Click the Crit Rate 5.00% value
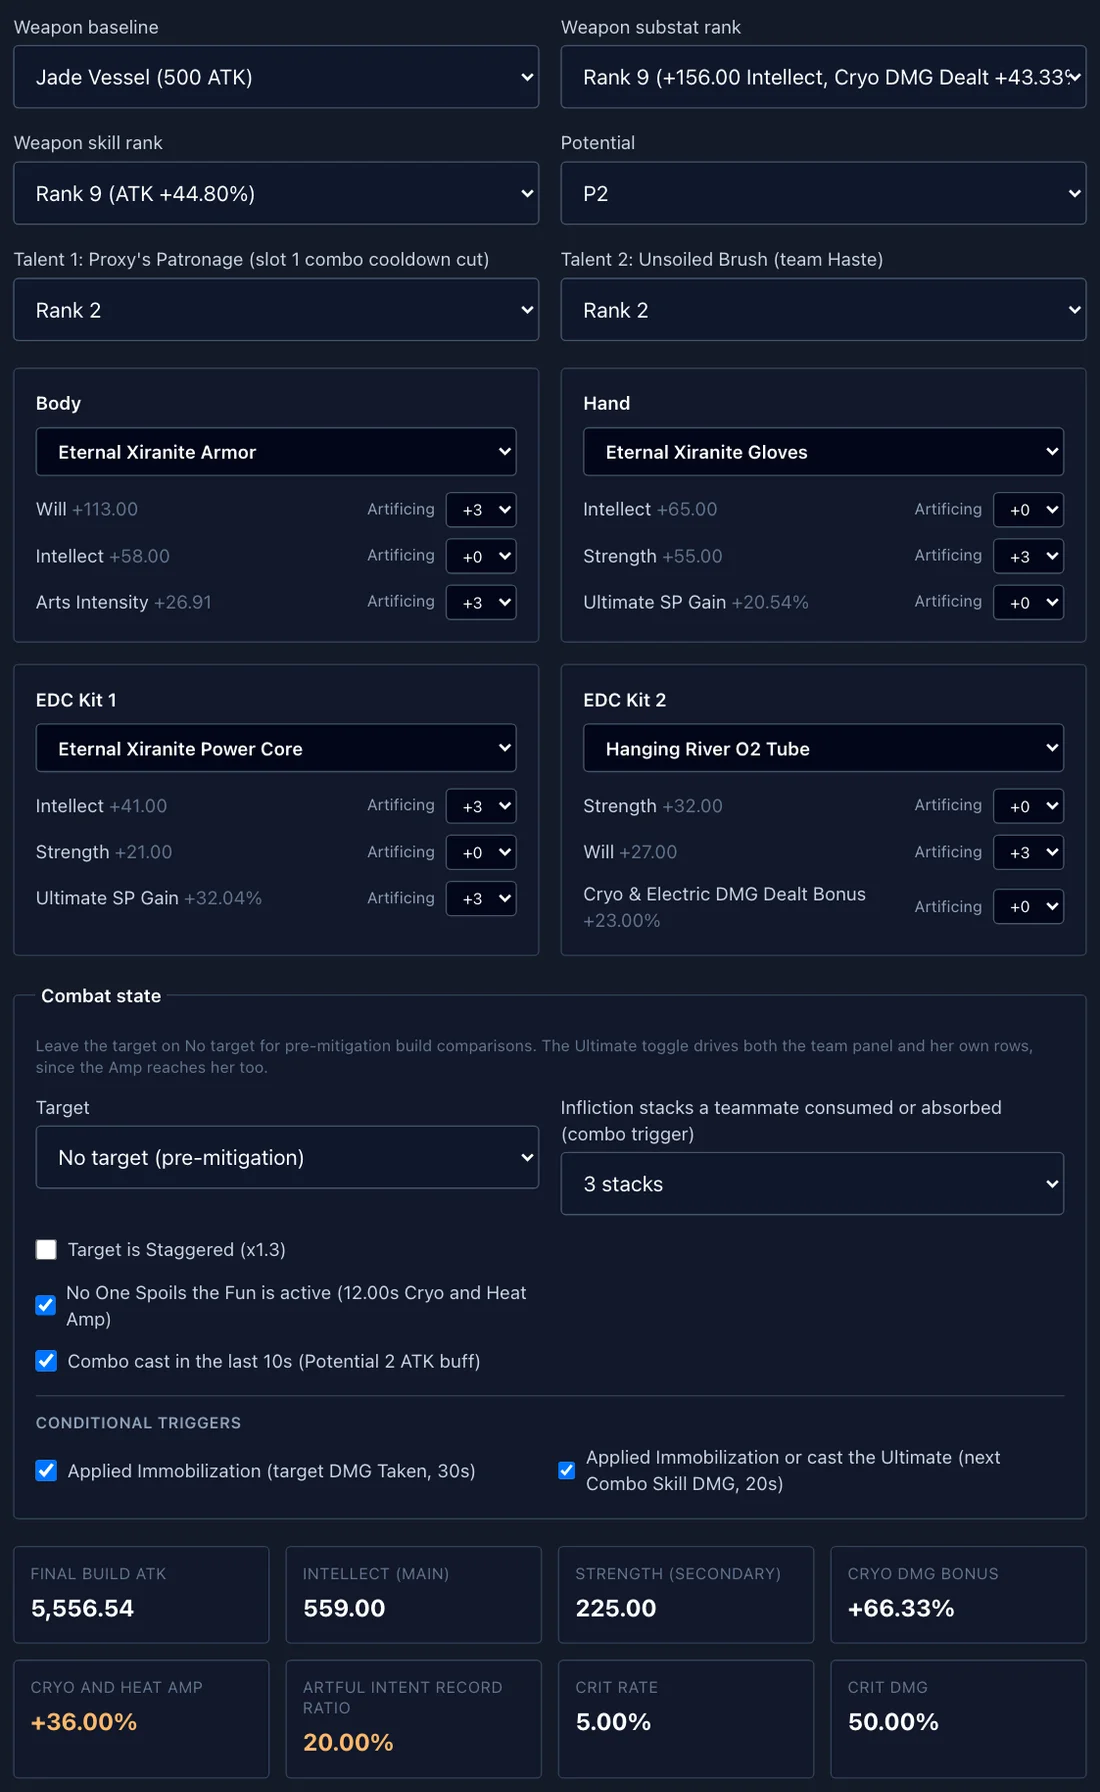Image resolution: width=1100 pixels, height=1792 pixels. [x=613, y=1722]
